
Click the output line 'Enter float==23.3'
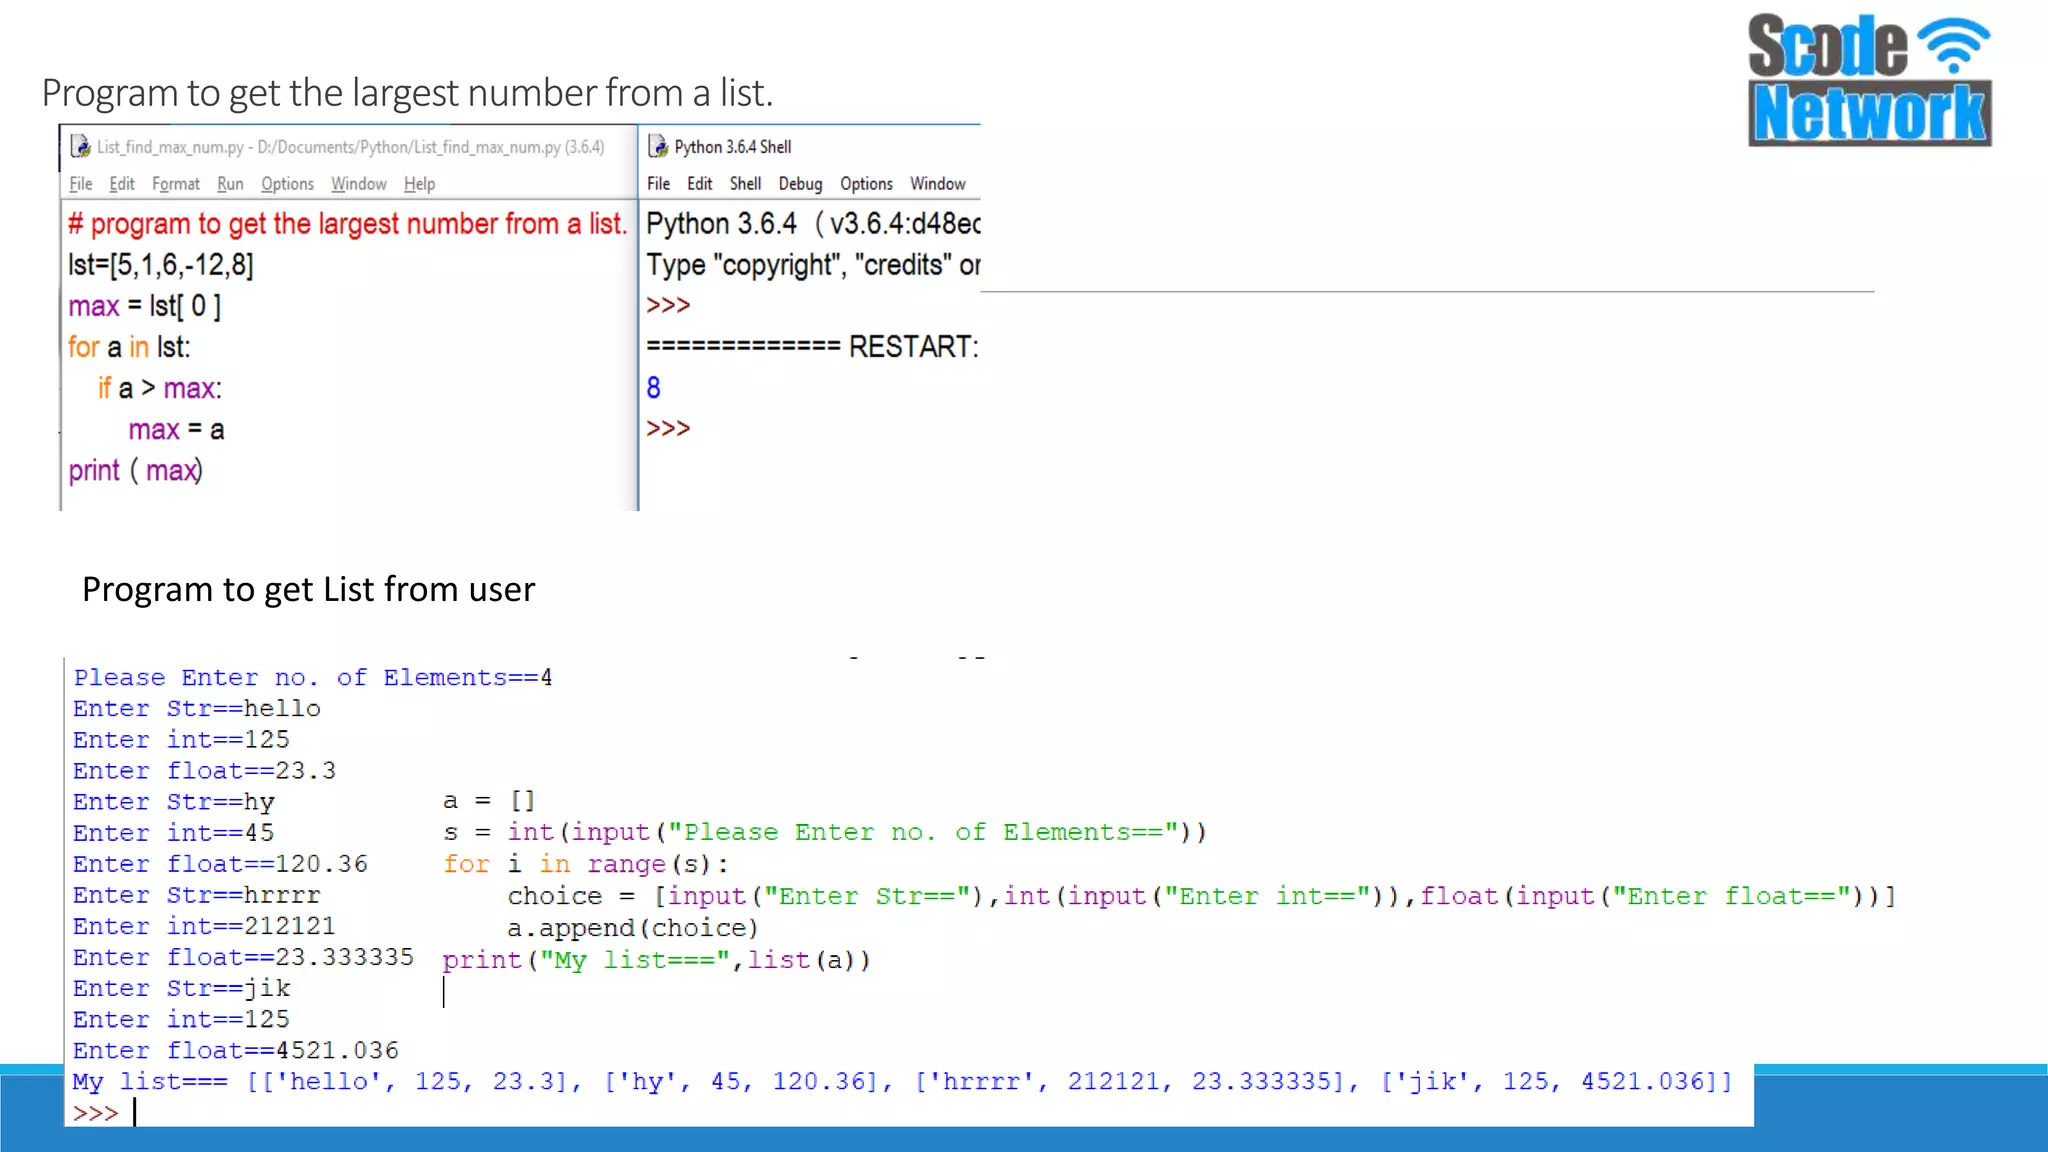coord(205,770)
